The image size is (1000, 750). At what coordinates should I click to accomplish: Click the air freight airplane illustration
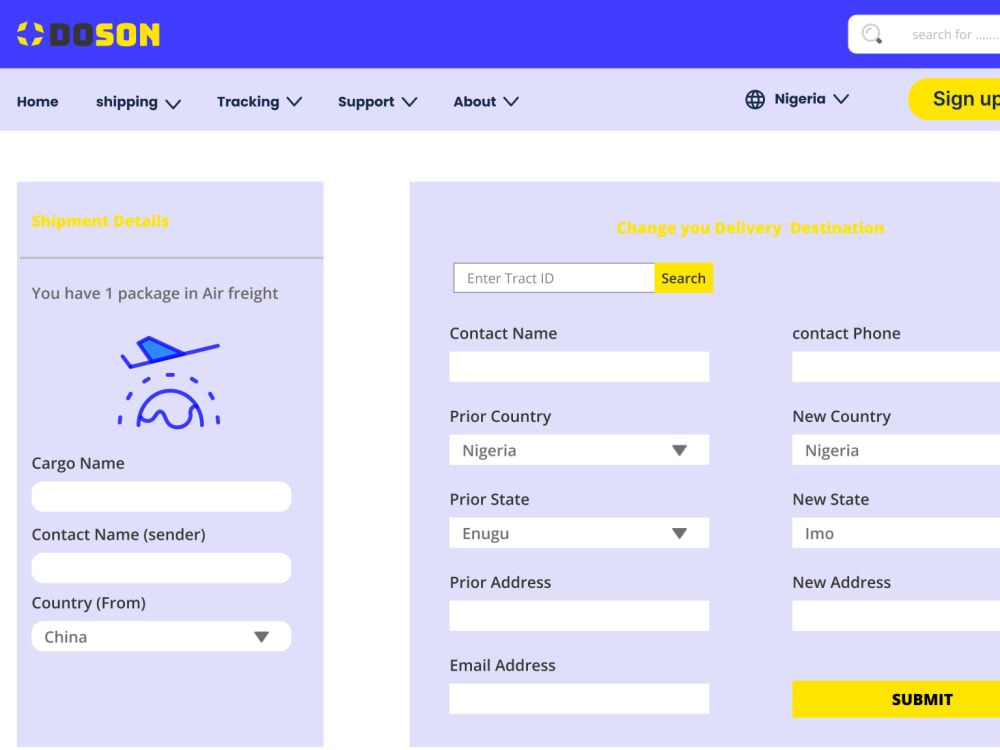[170, 382]
